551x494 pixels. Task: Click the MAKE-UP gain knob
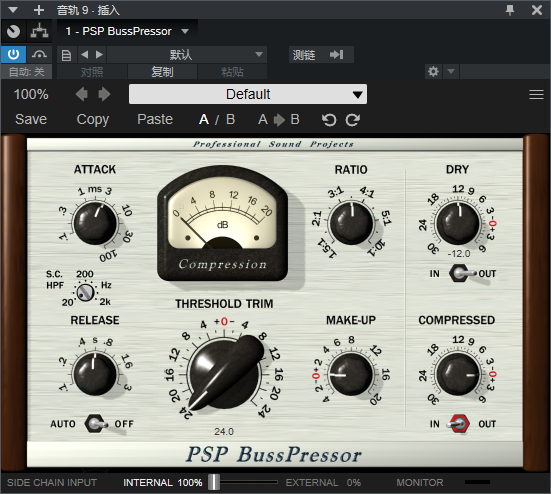point(351,375)
